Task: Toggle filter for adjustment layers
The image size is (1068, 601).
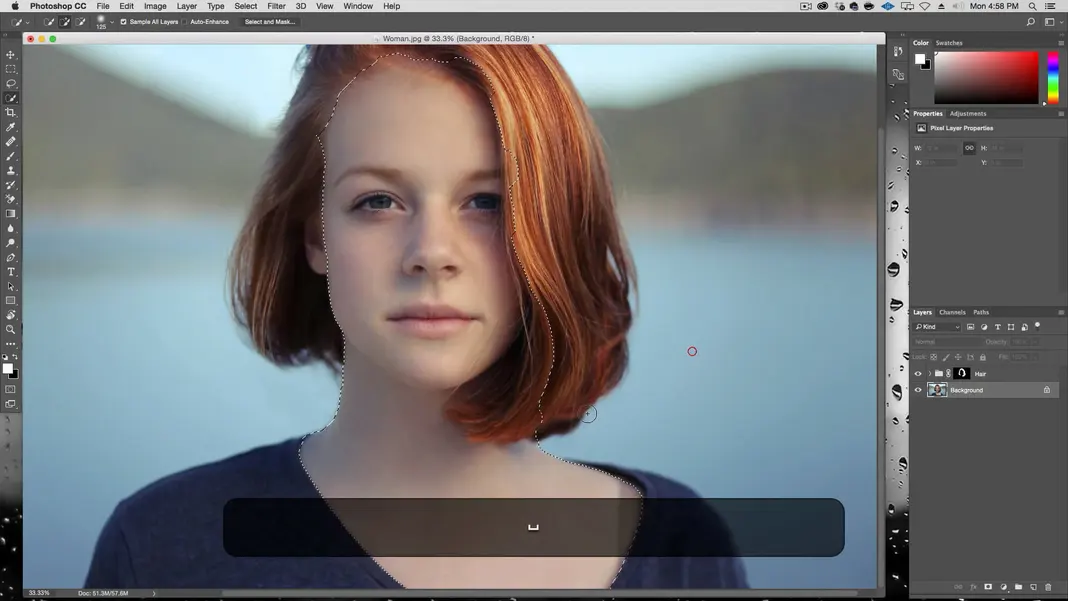Action: pyautogui.click(x=984, y=327)
